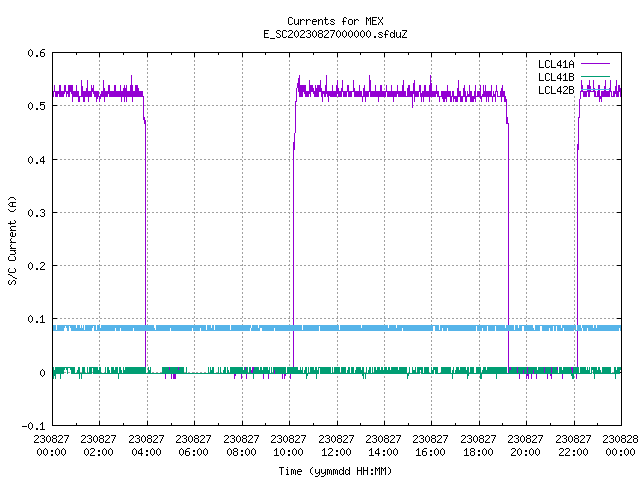Click the LCL41A falling edge near 04:00

tap(145, 245)
